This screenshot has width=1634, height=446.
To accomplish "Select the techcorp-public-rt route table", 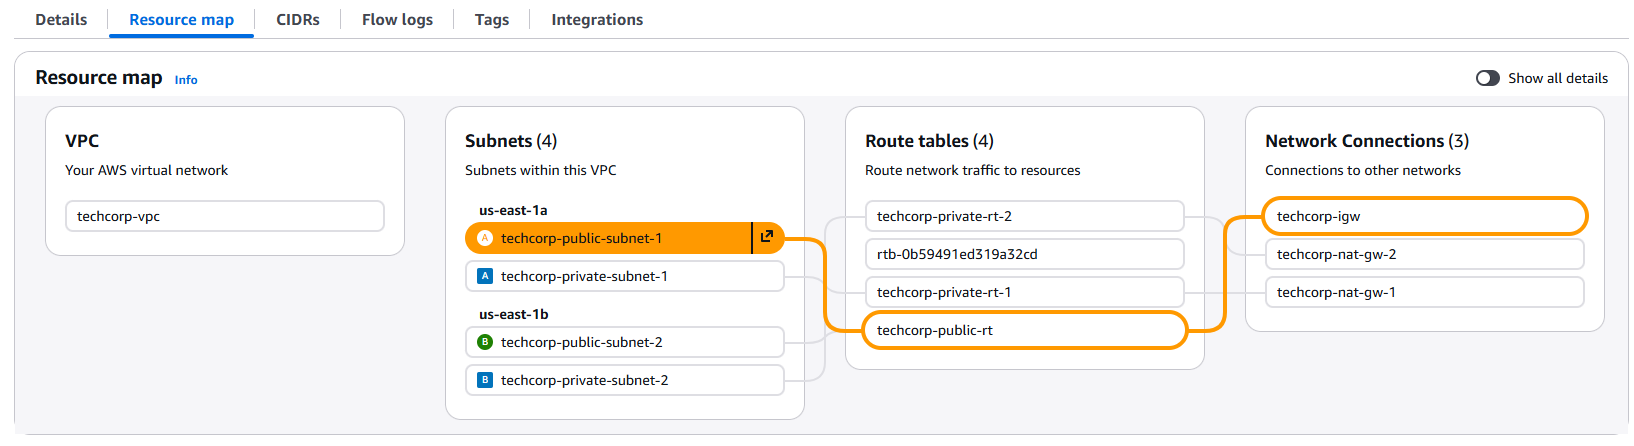I will pos(1023,330).
